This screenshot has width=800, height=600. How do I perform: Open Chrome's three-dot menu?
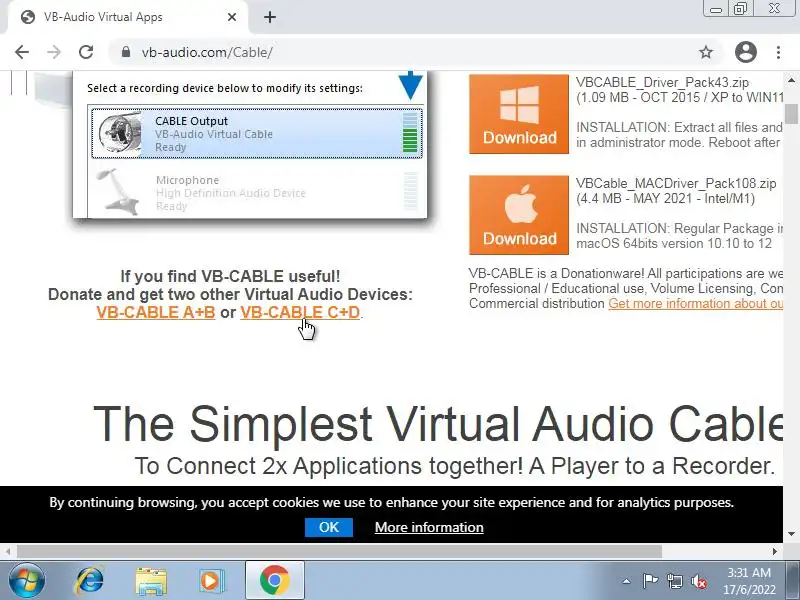(x=778, y=52)
